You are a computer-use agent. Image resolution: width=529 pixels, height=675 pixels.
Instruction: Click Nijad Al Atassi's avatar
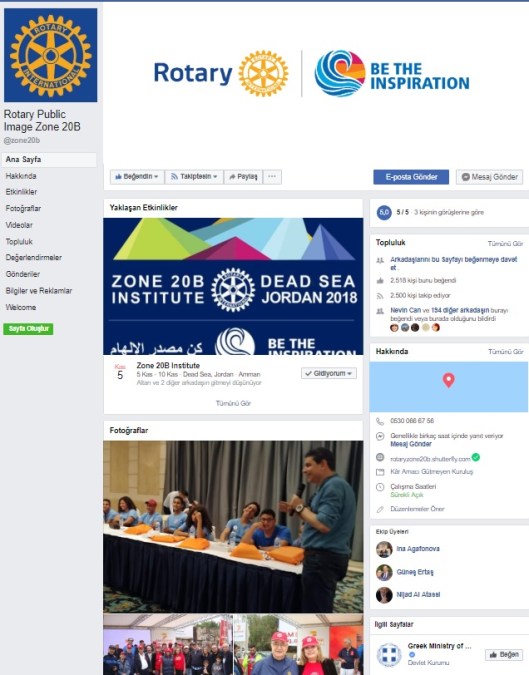coord(384,595)
